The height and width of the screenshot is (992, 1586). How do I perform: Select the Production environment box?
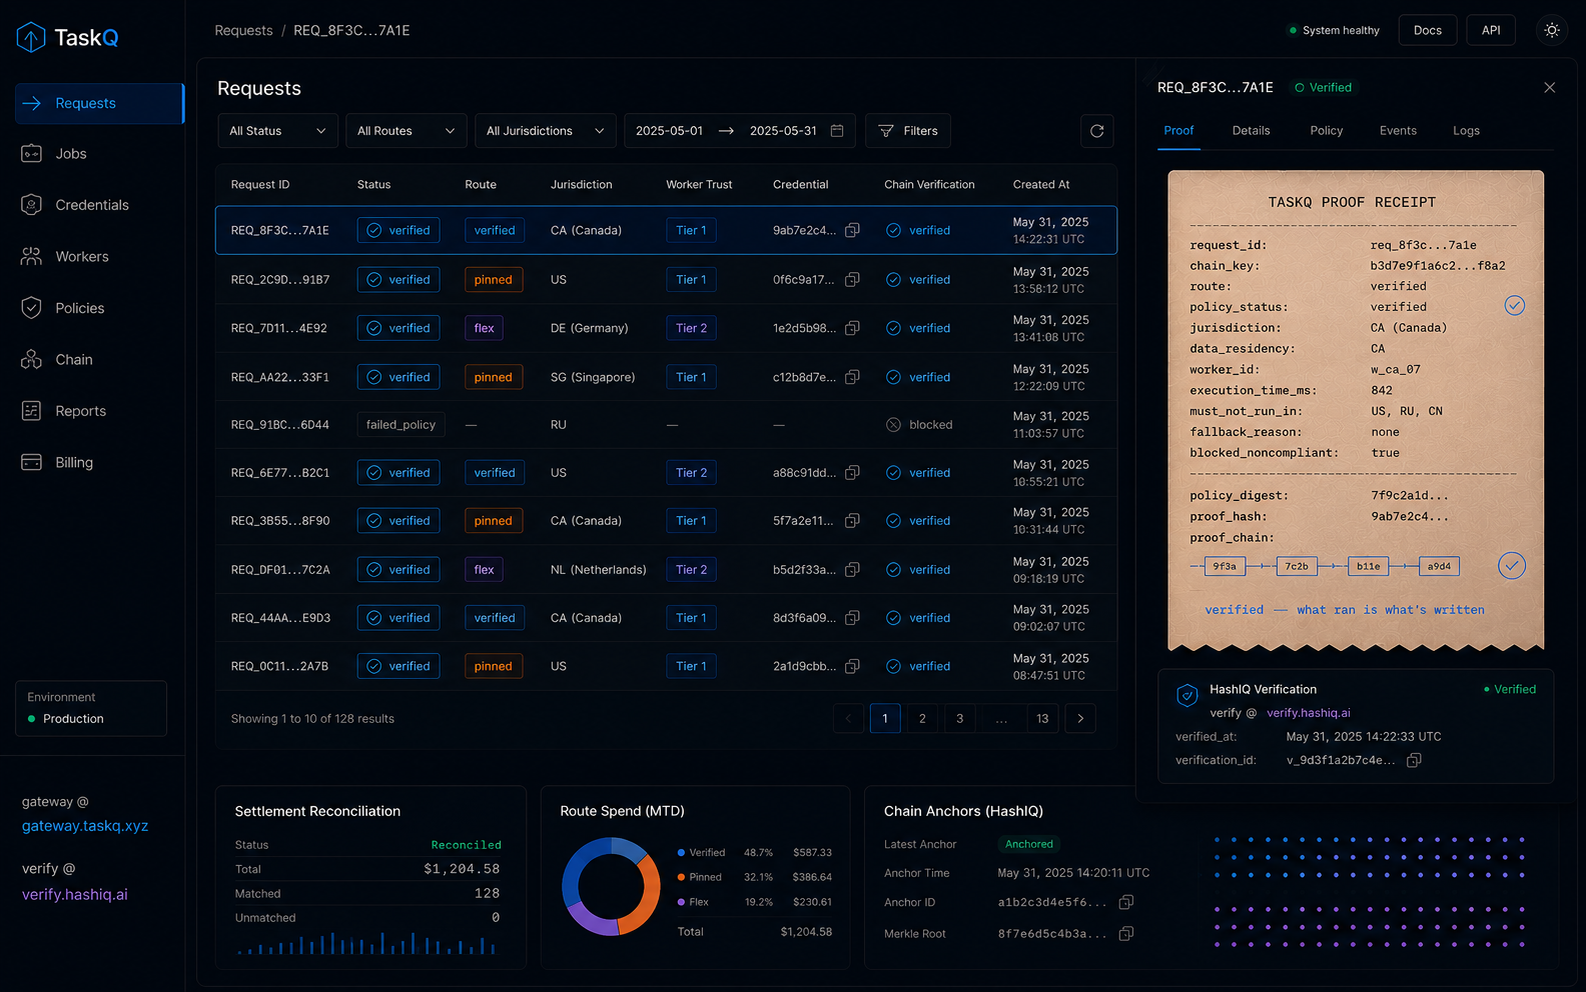(91, 709)
